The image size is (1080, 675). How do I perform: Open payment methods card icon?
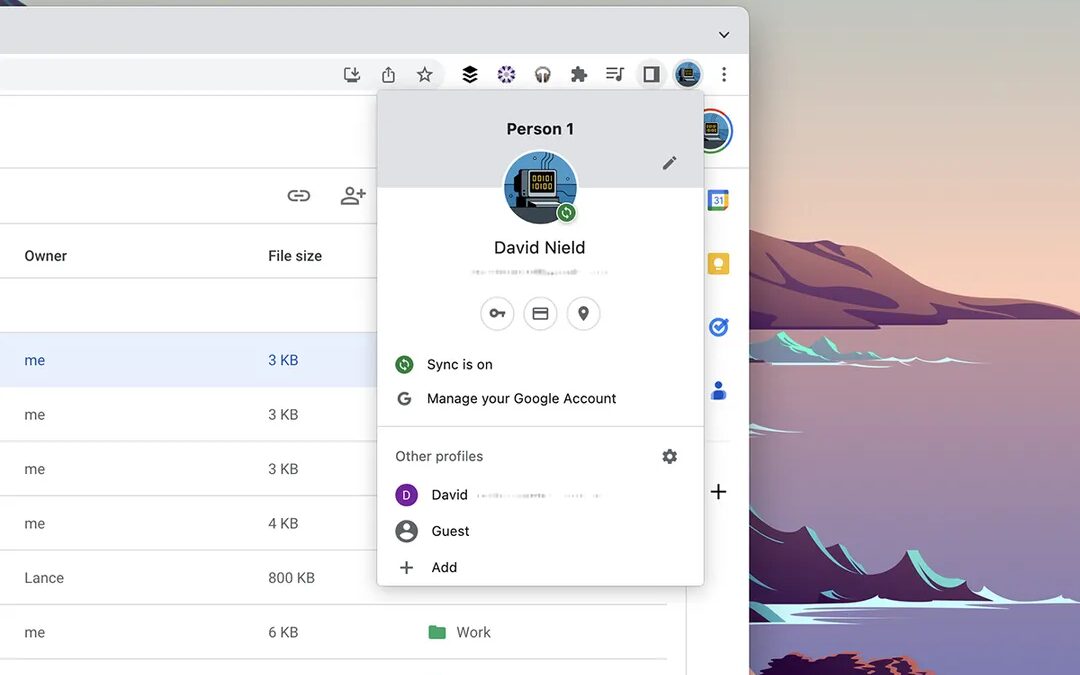[540, 314]
